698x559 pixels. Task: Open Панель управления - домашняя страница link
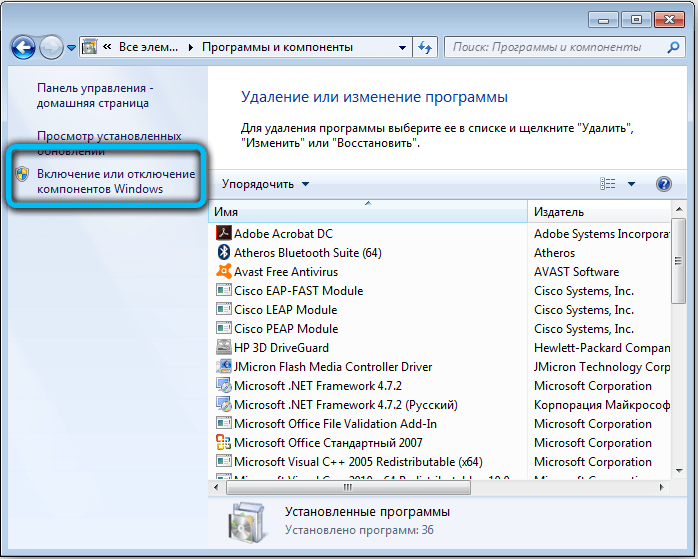point(95,95)
